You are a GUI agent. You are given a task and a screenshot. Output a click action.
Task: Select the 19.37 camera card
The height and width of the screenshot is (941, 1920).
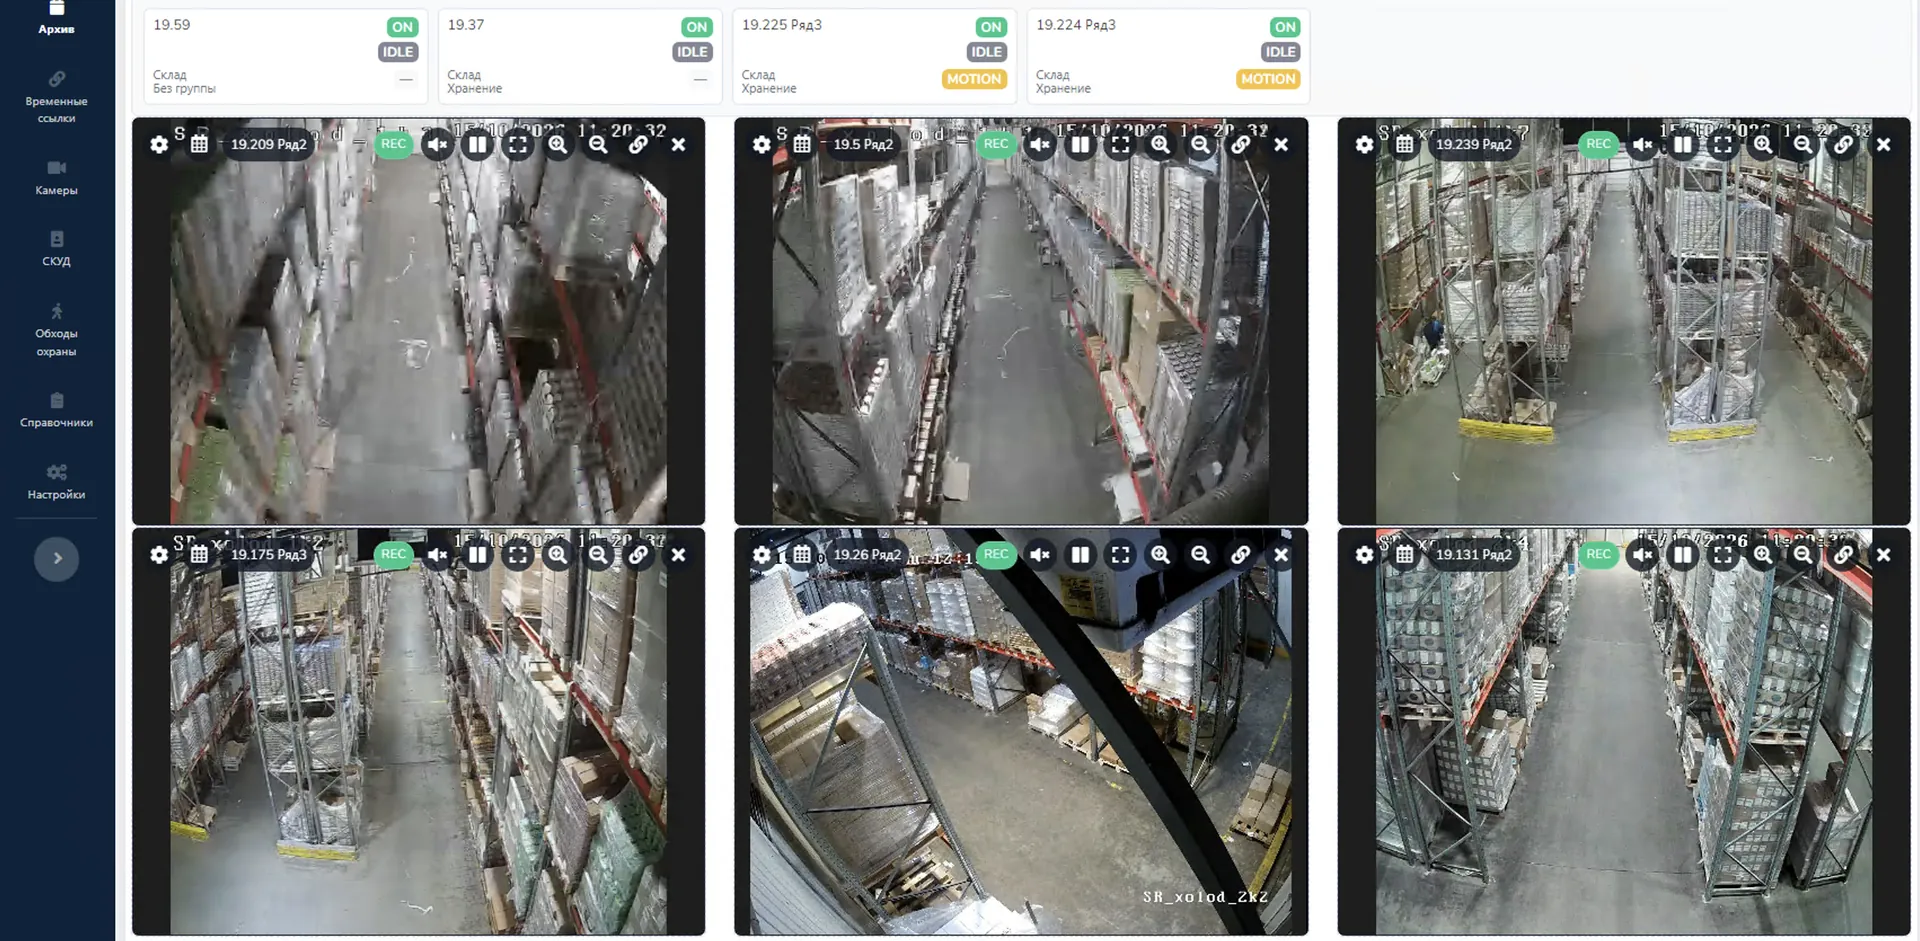coord(580,56)
